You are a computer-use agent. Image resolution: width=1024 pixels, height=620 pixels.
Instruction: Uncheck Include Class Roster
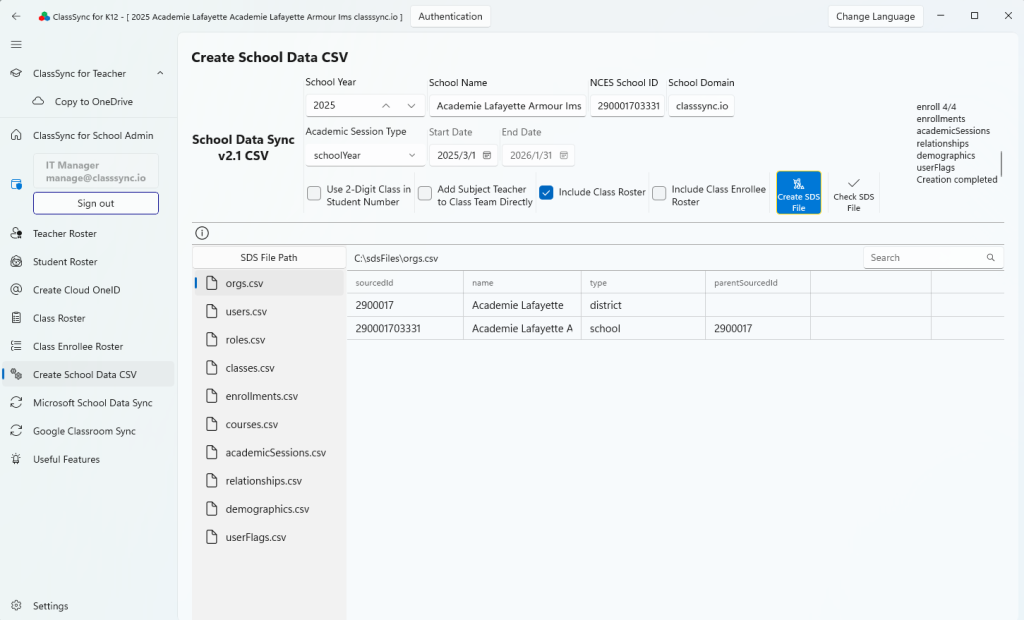pyautogui.click(x=547, y=192)
